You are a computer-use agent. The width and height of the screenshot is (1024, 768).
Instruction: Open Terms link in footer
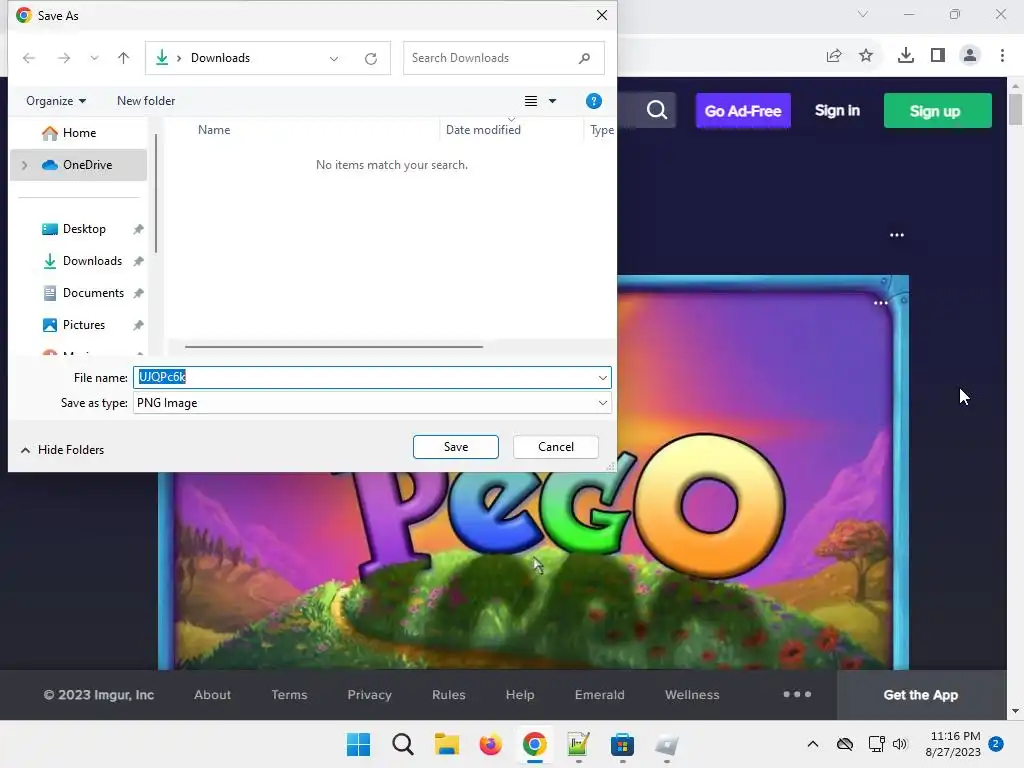(x=289, y=695)
